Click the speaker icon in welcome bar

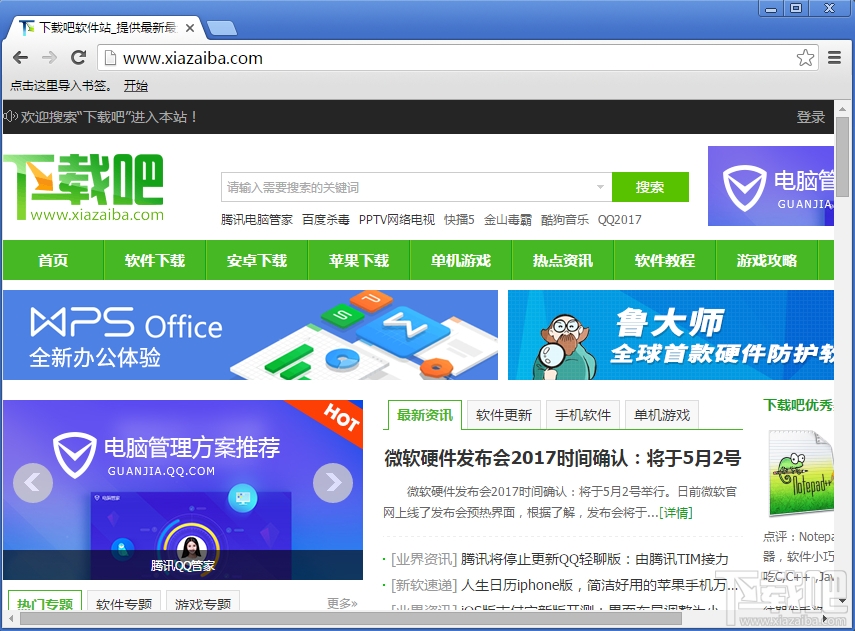pyautogui.click(x=10, y=116)
